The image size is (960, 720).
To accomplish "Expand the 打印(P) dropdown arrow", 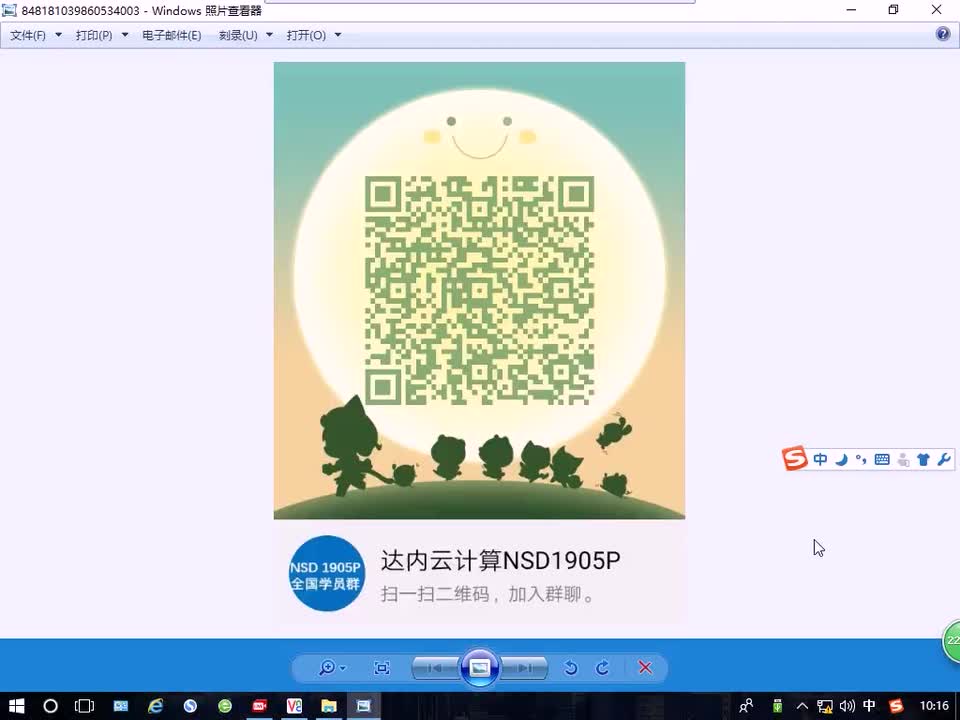I will tap(125, 35).
